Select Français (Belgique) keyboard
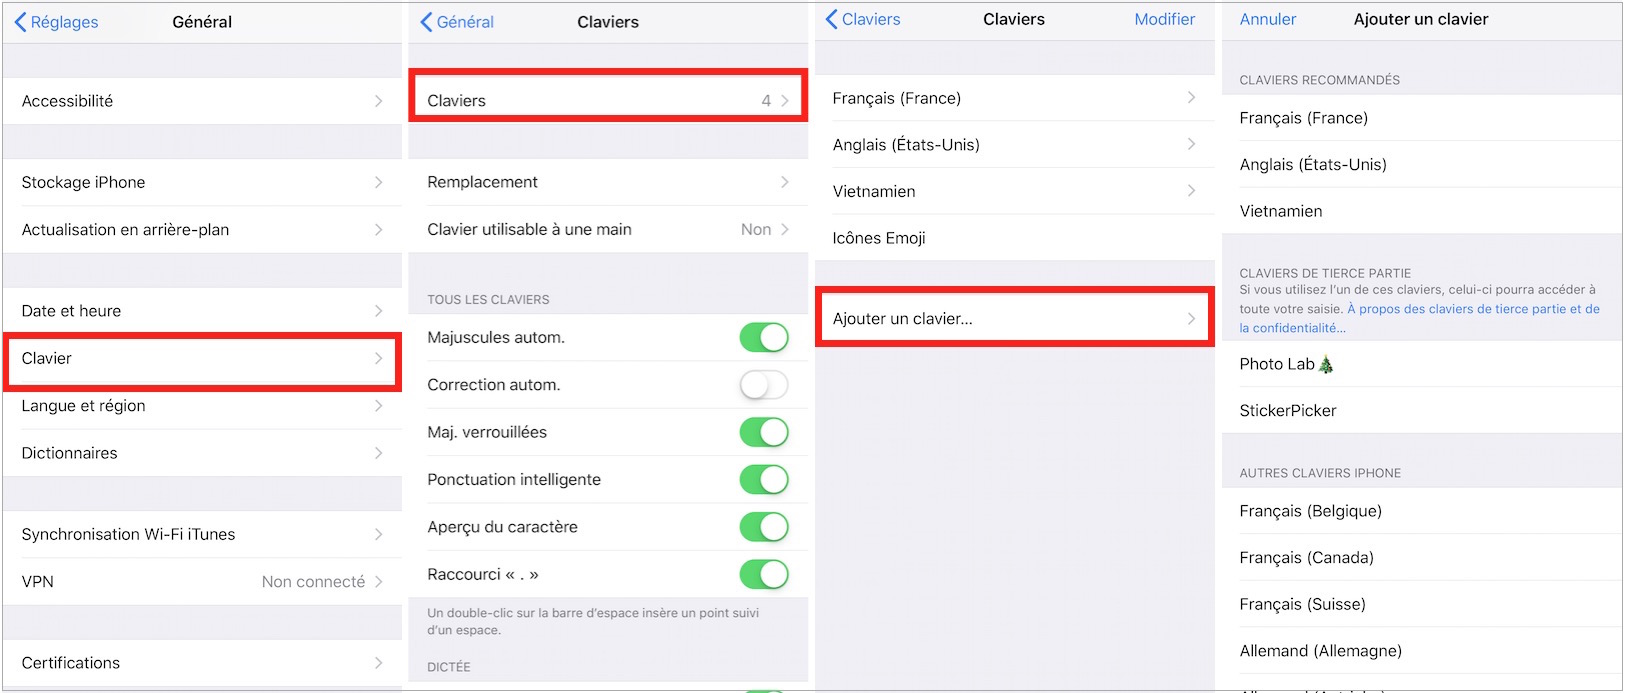Screen dimensions: 1625x693 tap(1421, 511)
